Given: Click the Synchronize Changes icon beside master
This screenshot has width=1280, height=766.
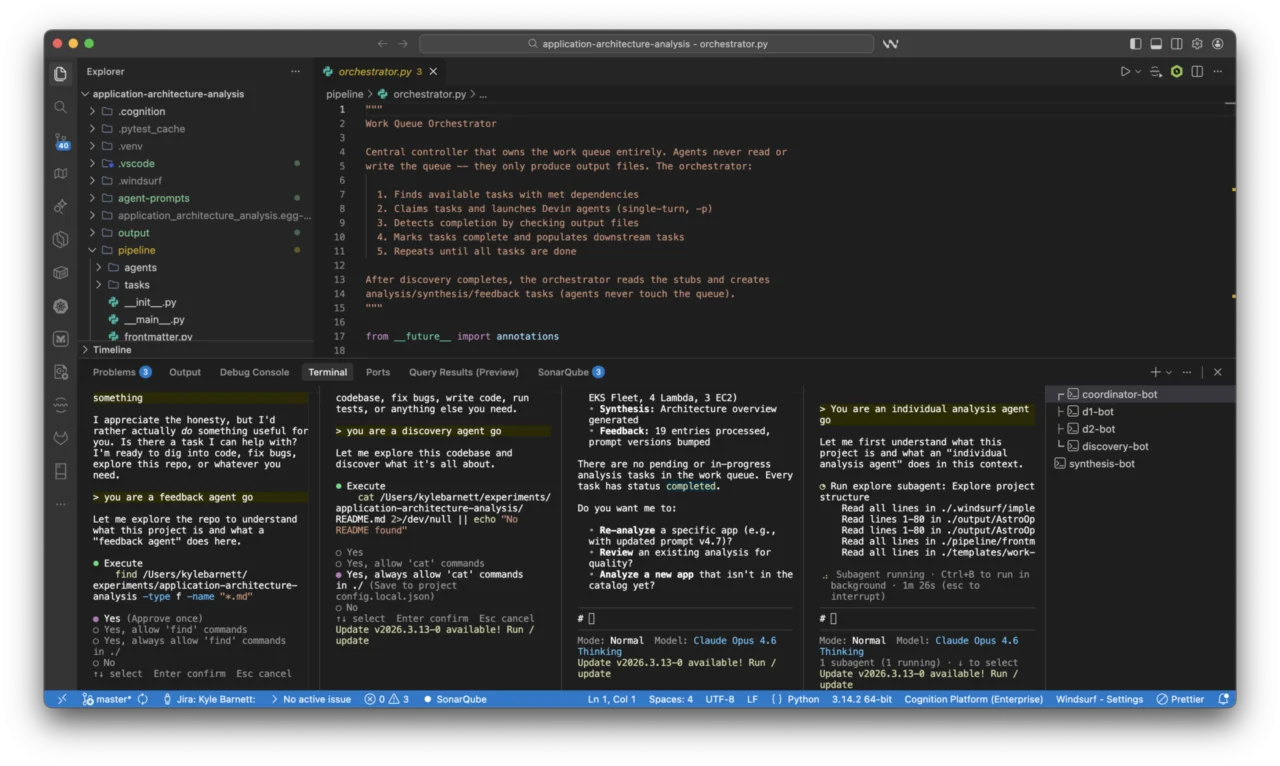Looking at the screenshot, I should pos(143,699).
